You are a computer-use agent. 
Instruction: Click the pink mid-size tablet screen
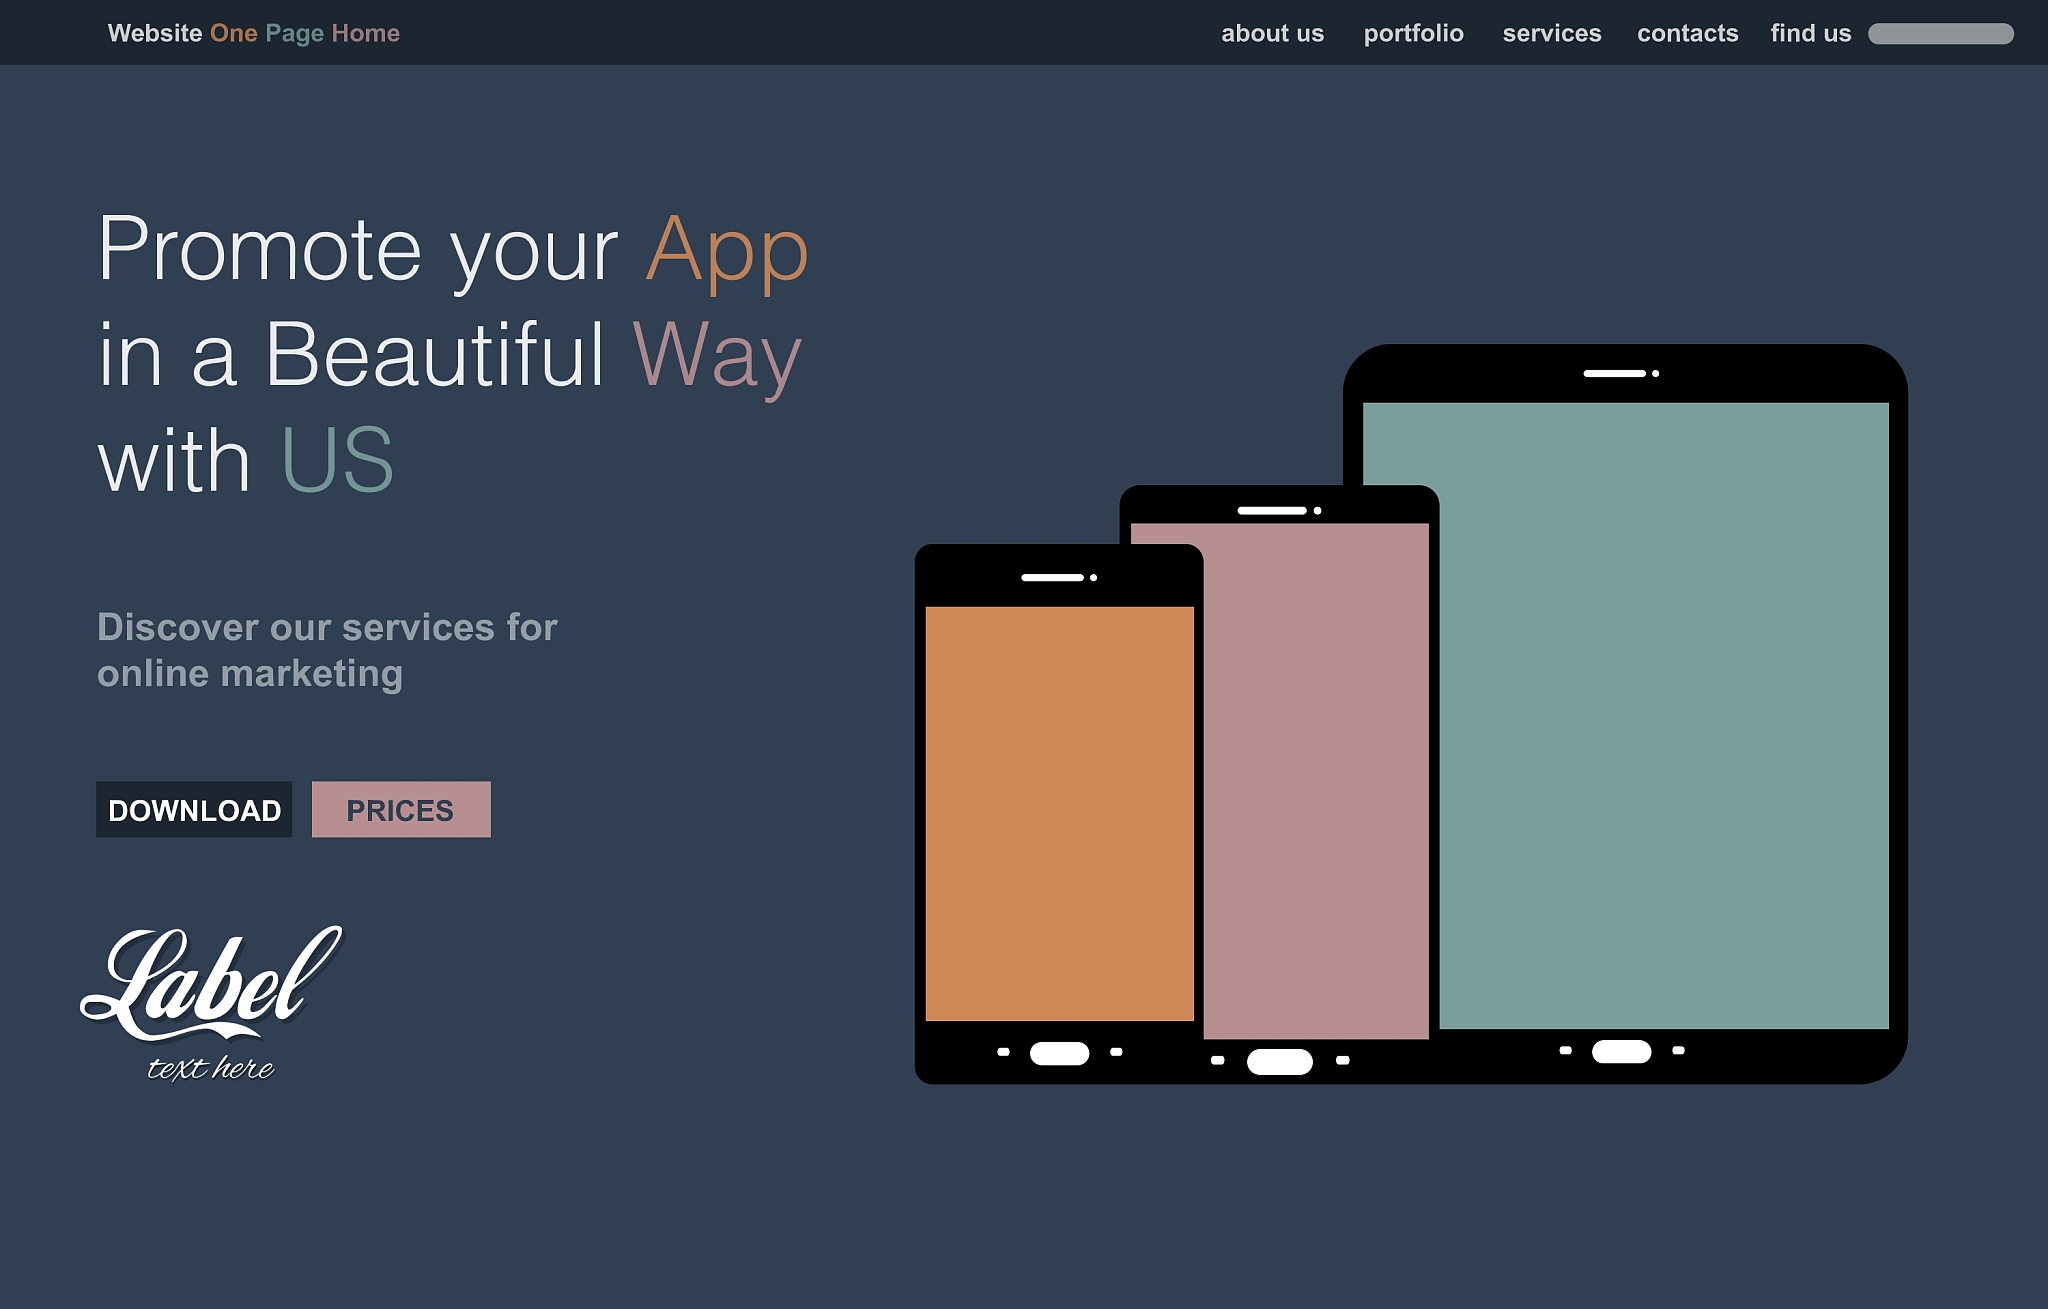[1315, 780]
